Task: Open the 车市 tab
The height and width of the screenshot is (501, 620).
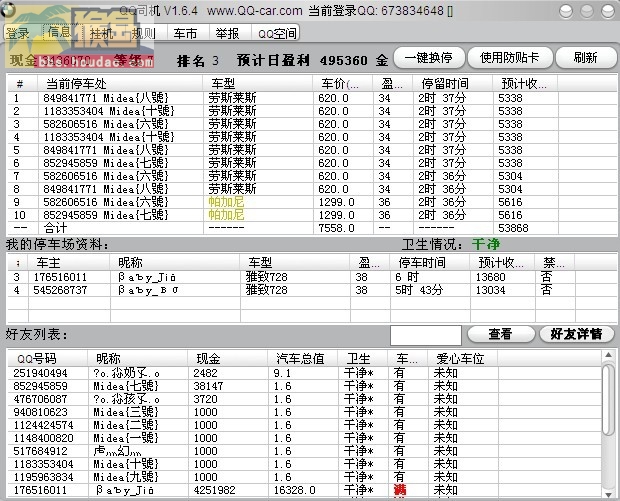Action: pyautogui.click(x=187, y=33)
